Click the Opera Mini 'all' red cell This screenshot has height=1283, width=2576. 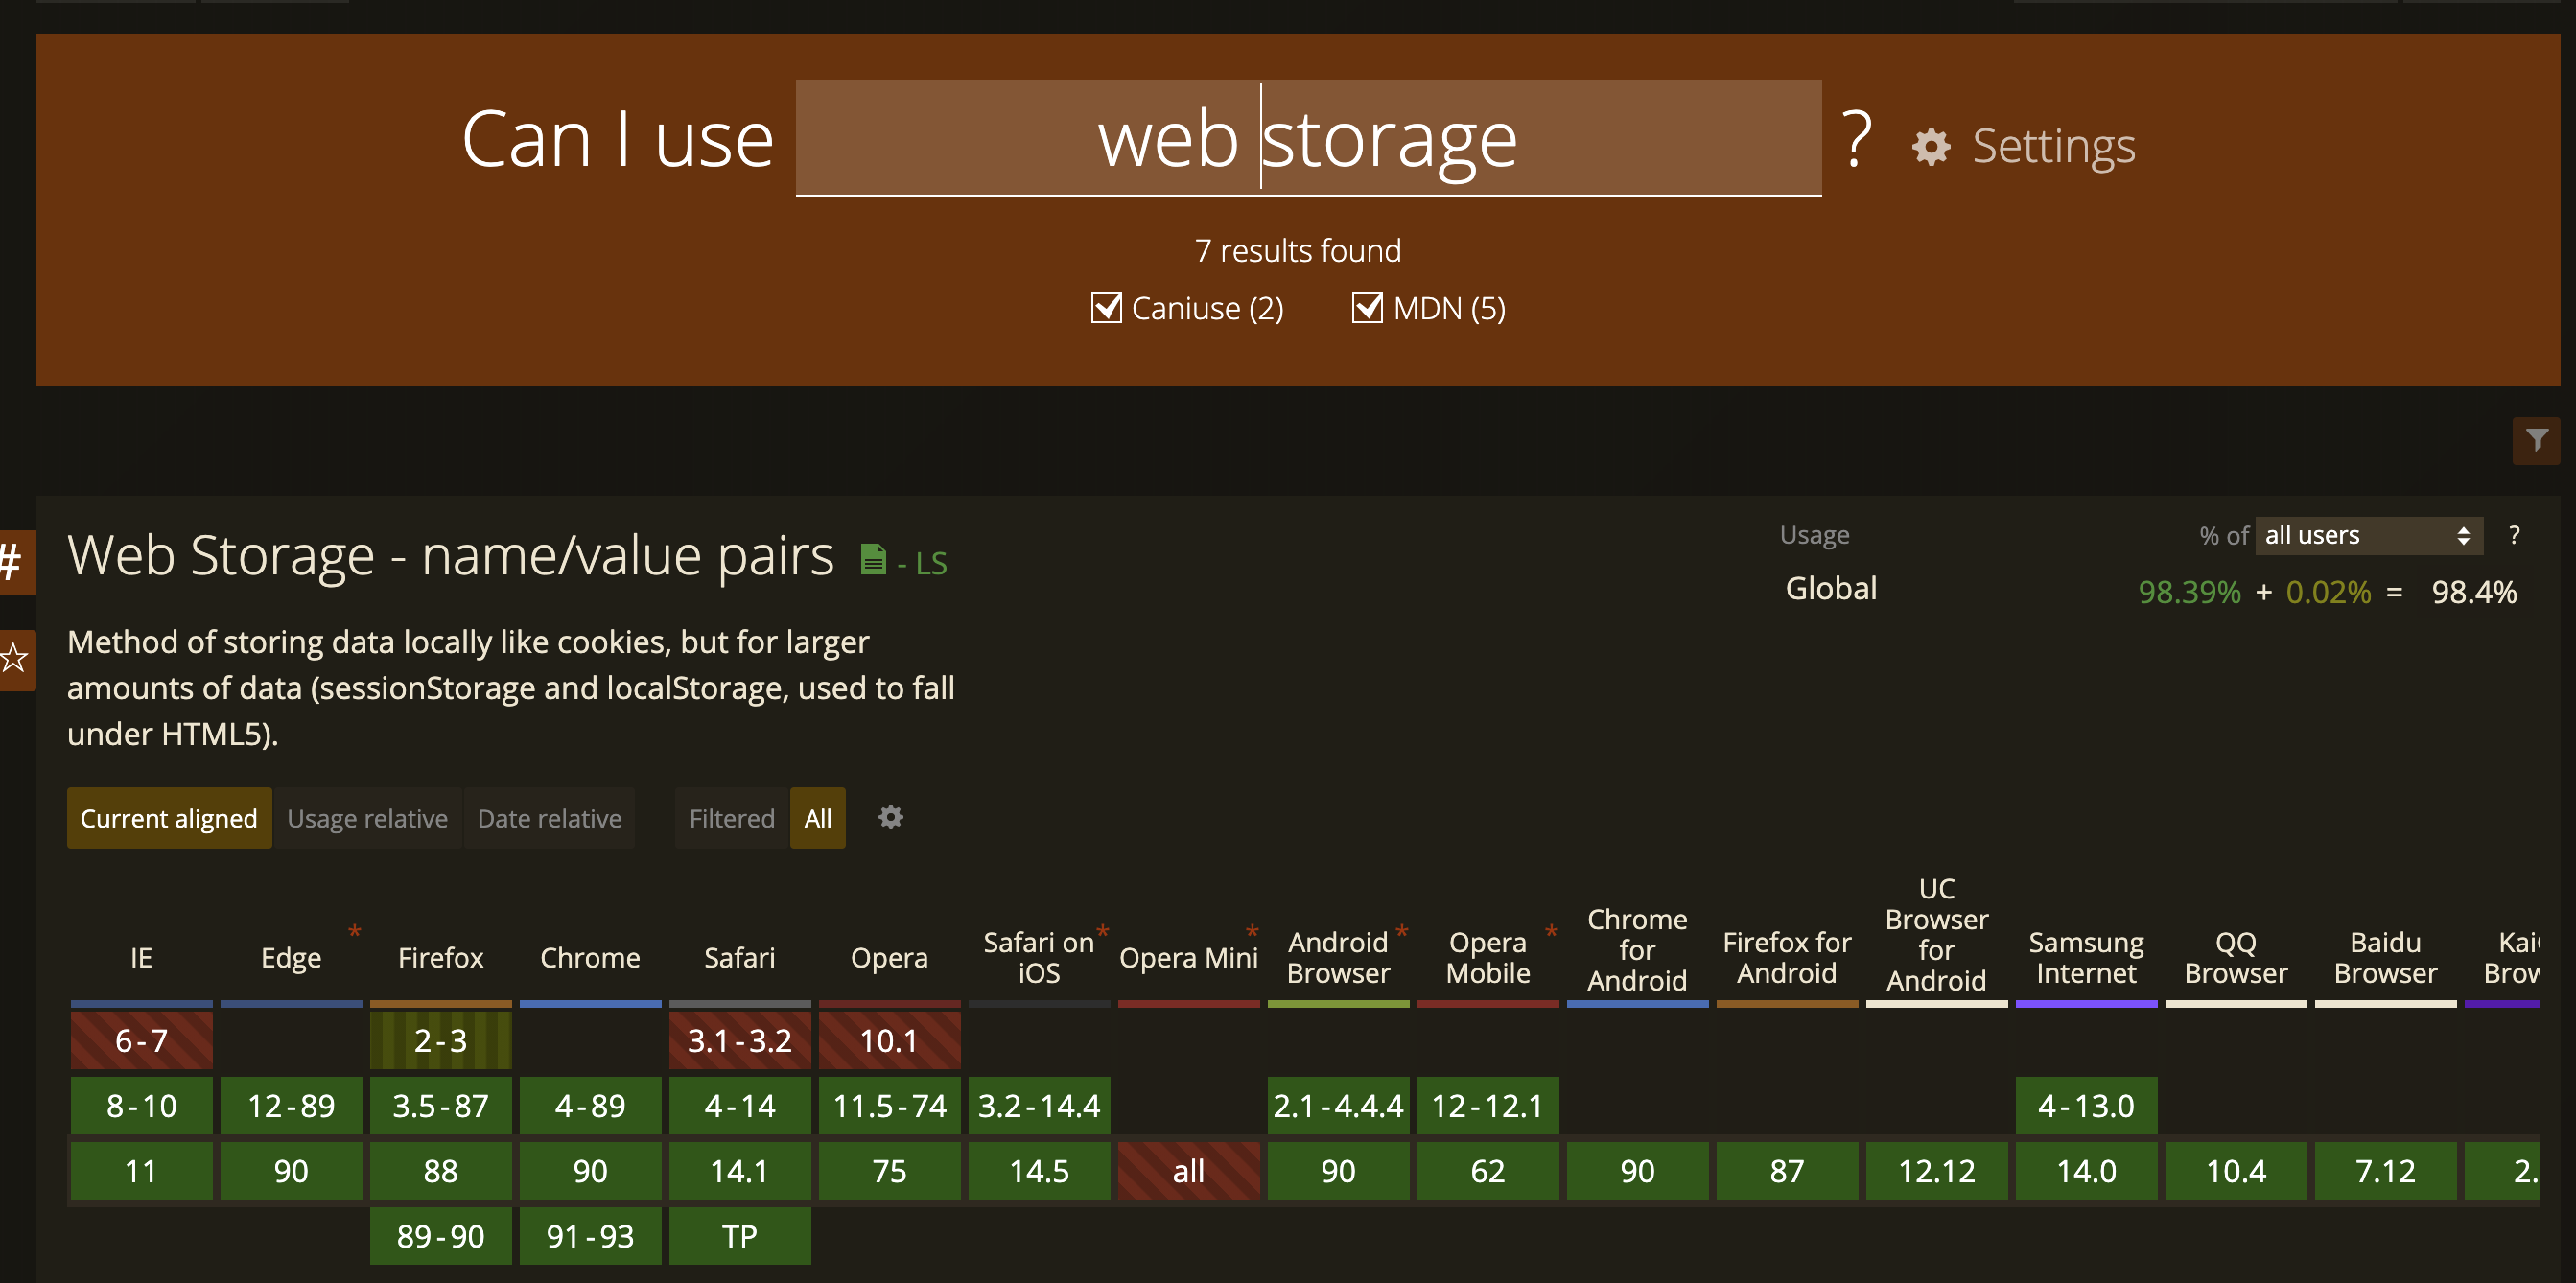click(x=1188, y=1170)
